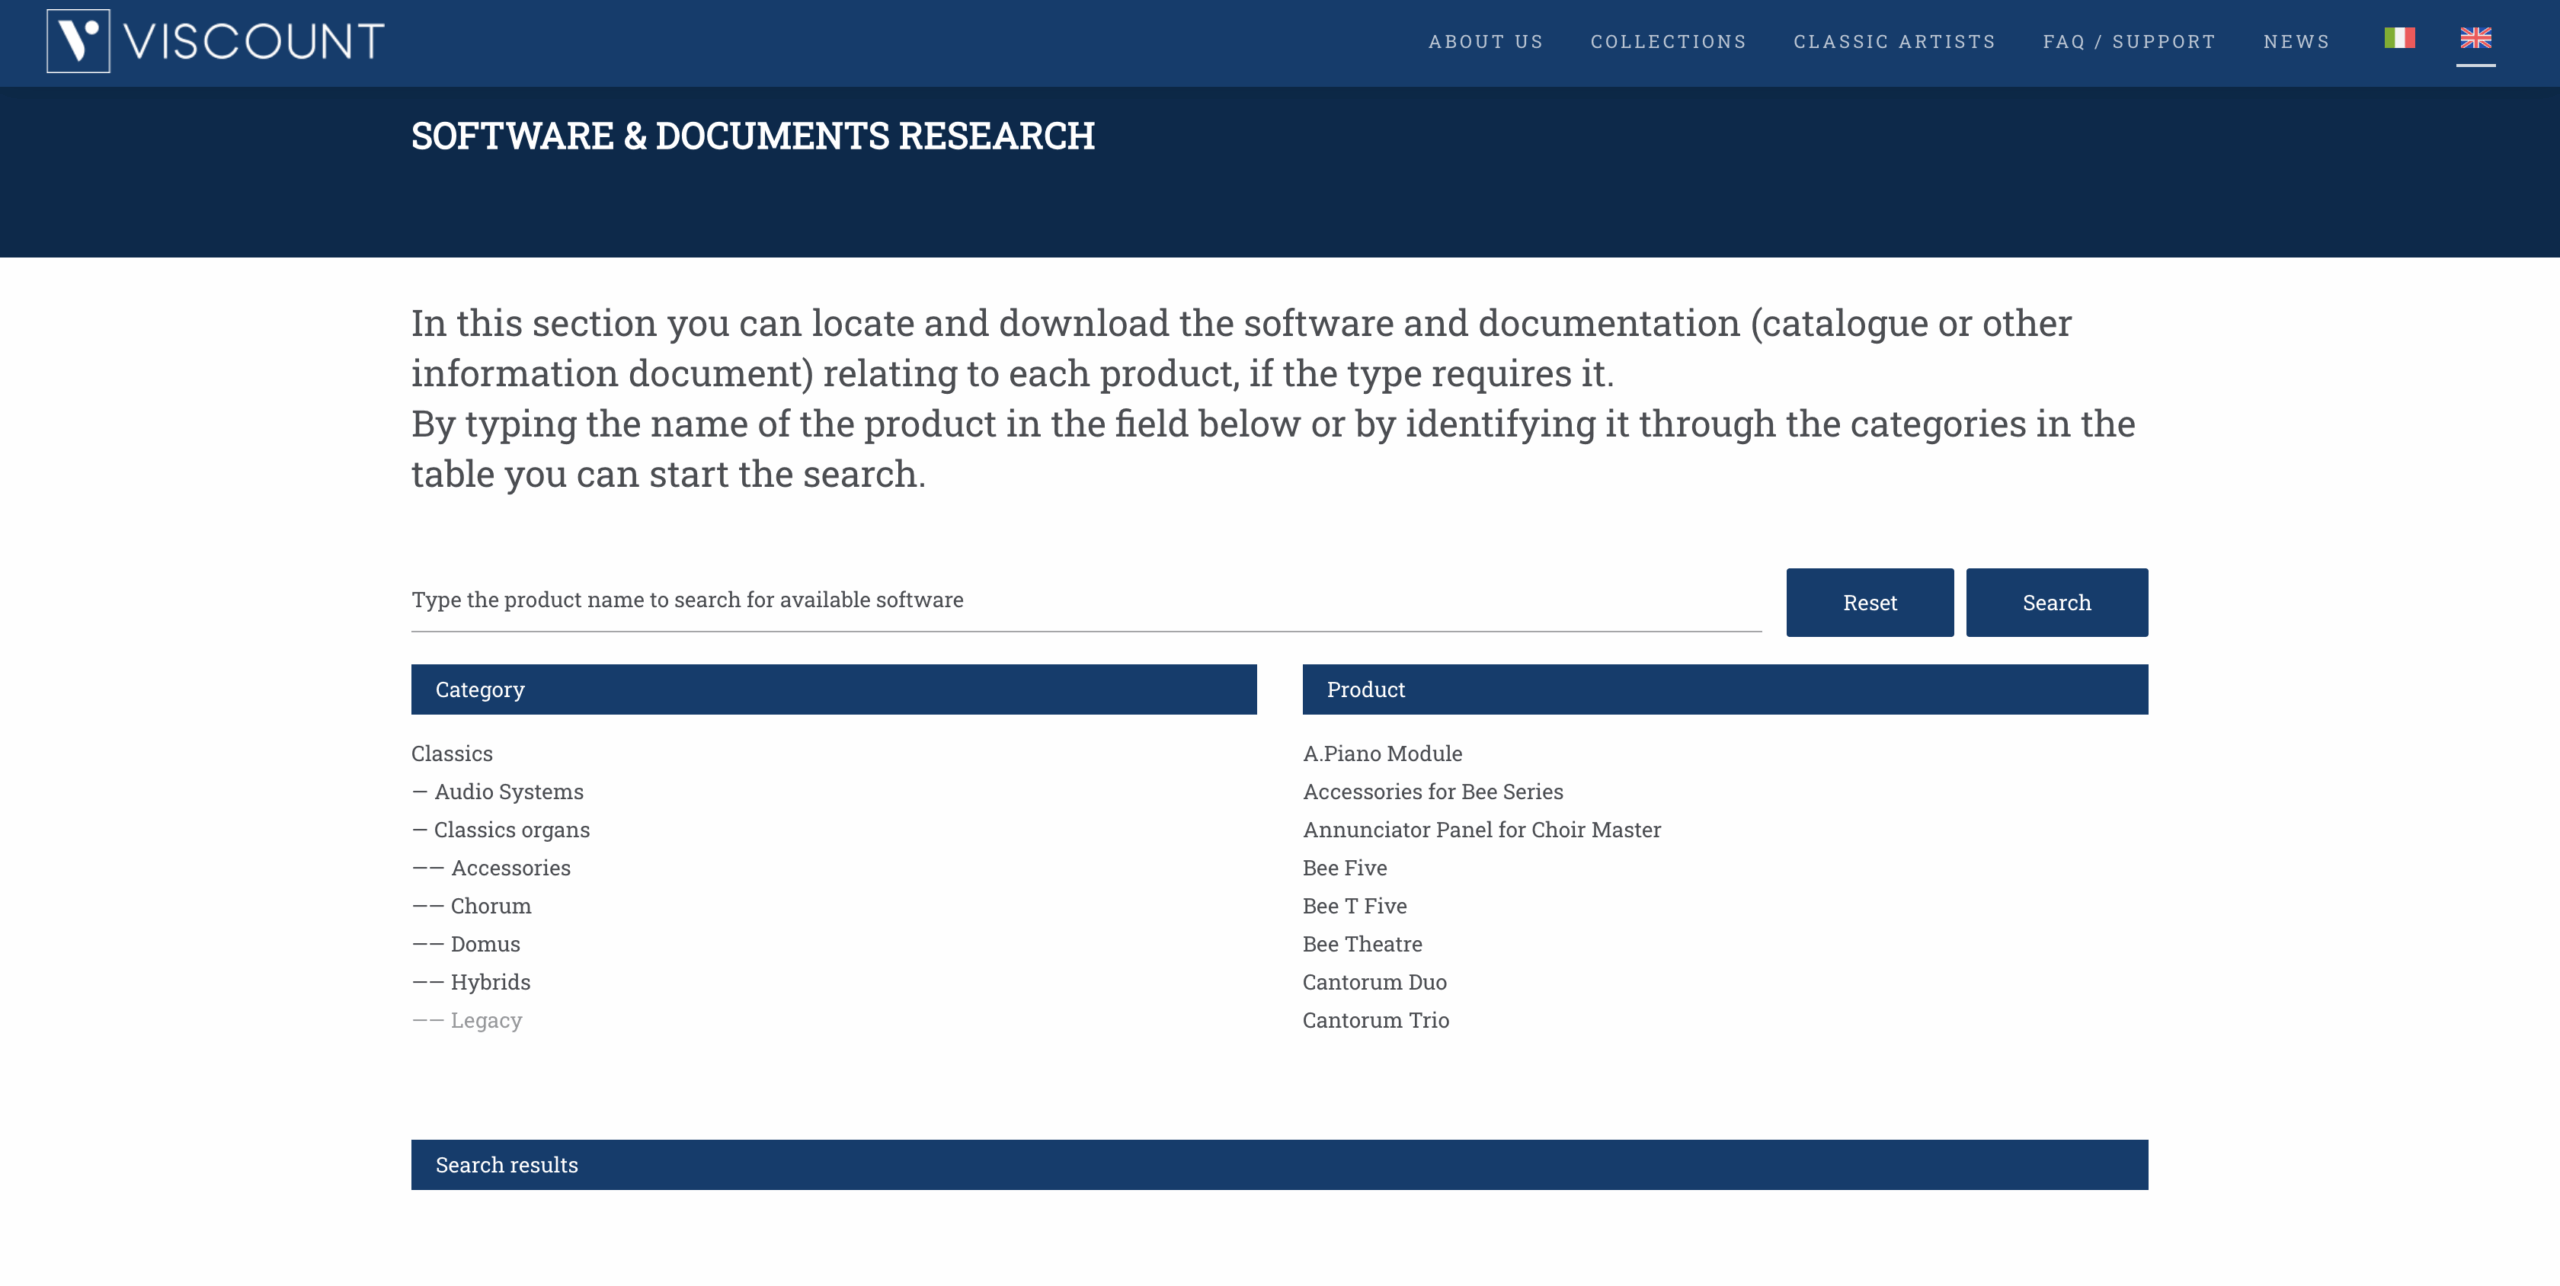Image resolution: width=2560 pixels, height=1286 pixels.
Task: Select Bee Theatre product
Action: coord(1362,944)
